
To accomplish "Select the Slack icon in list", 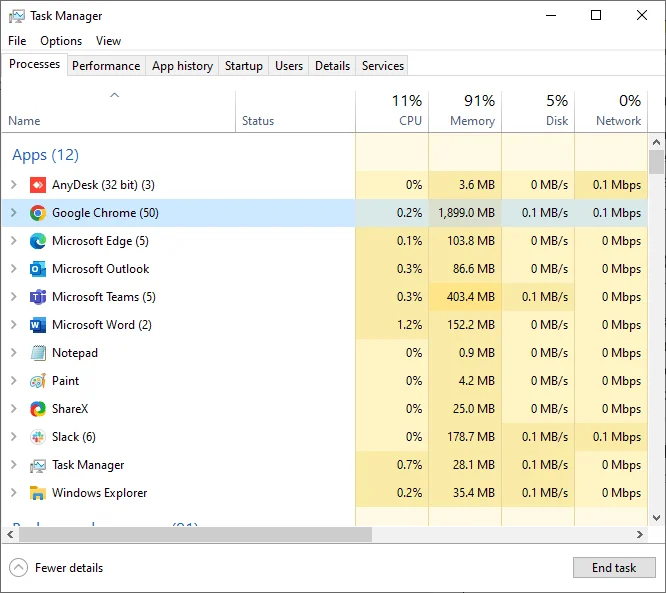I will (38, 437).
